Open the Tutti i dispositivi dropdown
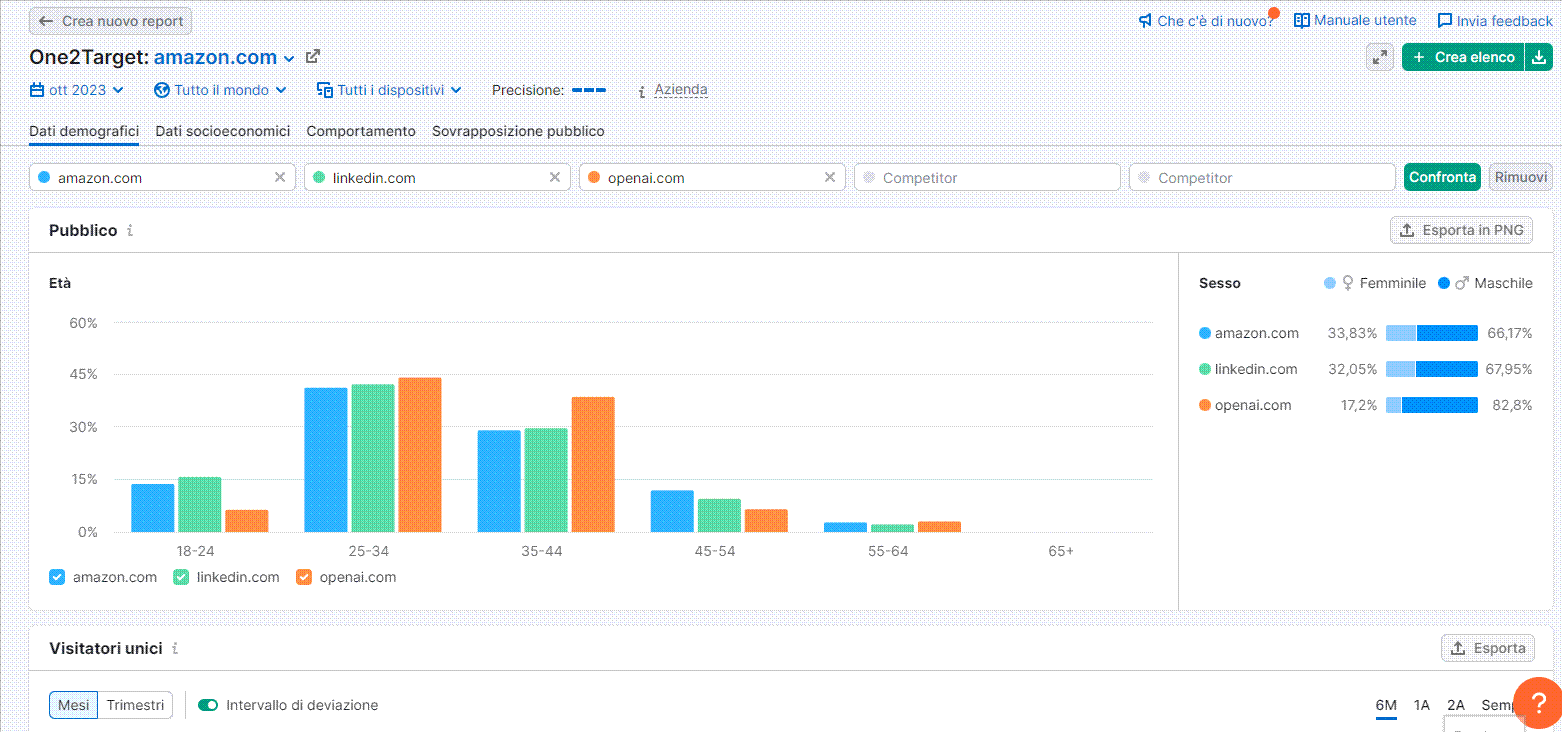This screenshot has width=1562, height=732. [388, 89]
